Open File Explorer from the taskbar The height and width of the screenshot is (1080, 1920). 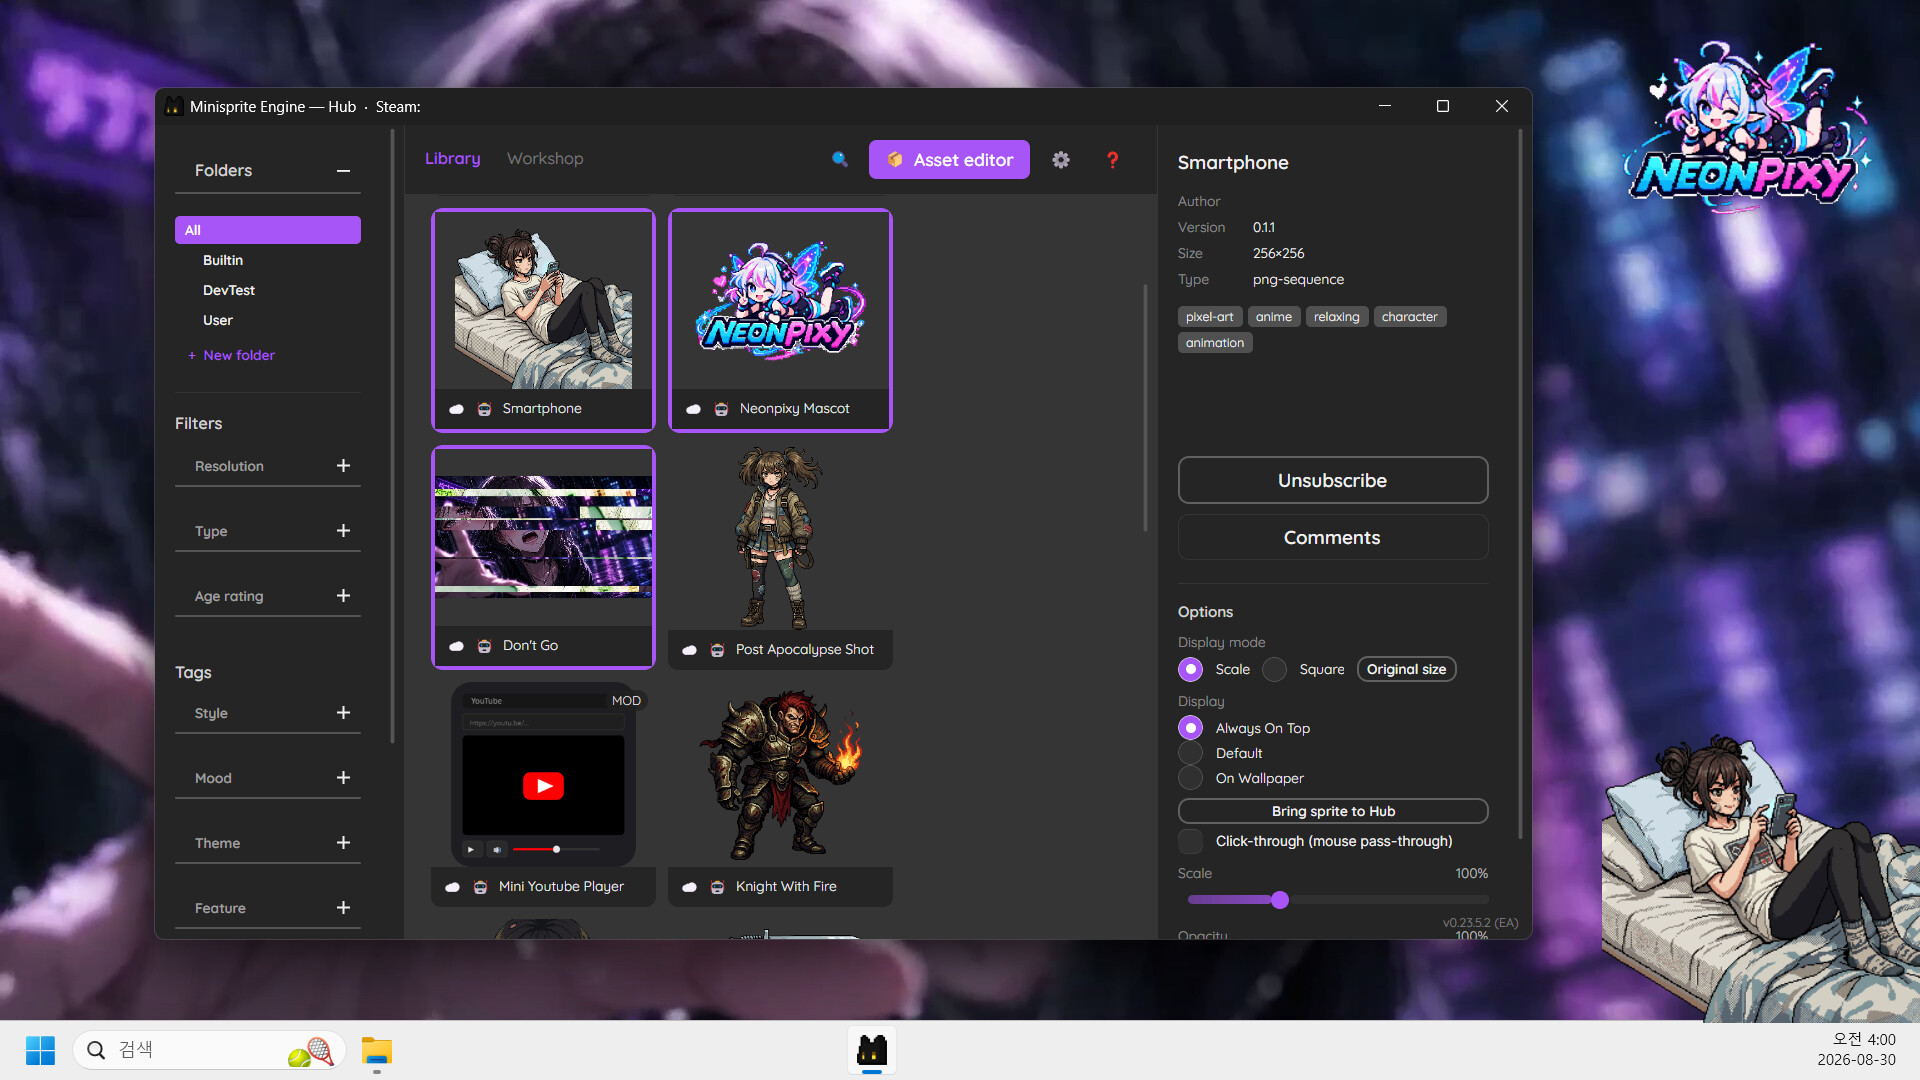point(377,1050)
